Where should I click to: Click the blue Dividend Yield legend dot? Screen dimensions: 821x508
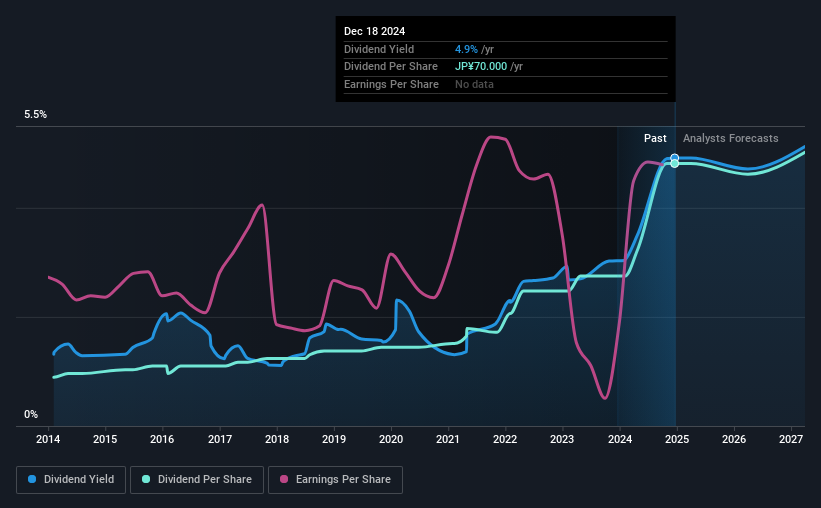[32, 479]
